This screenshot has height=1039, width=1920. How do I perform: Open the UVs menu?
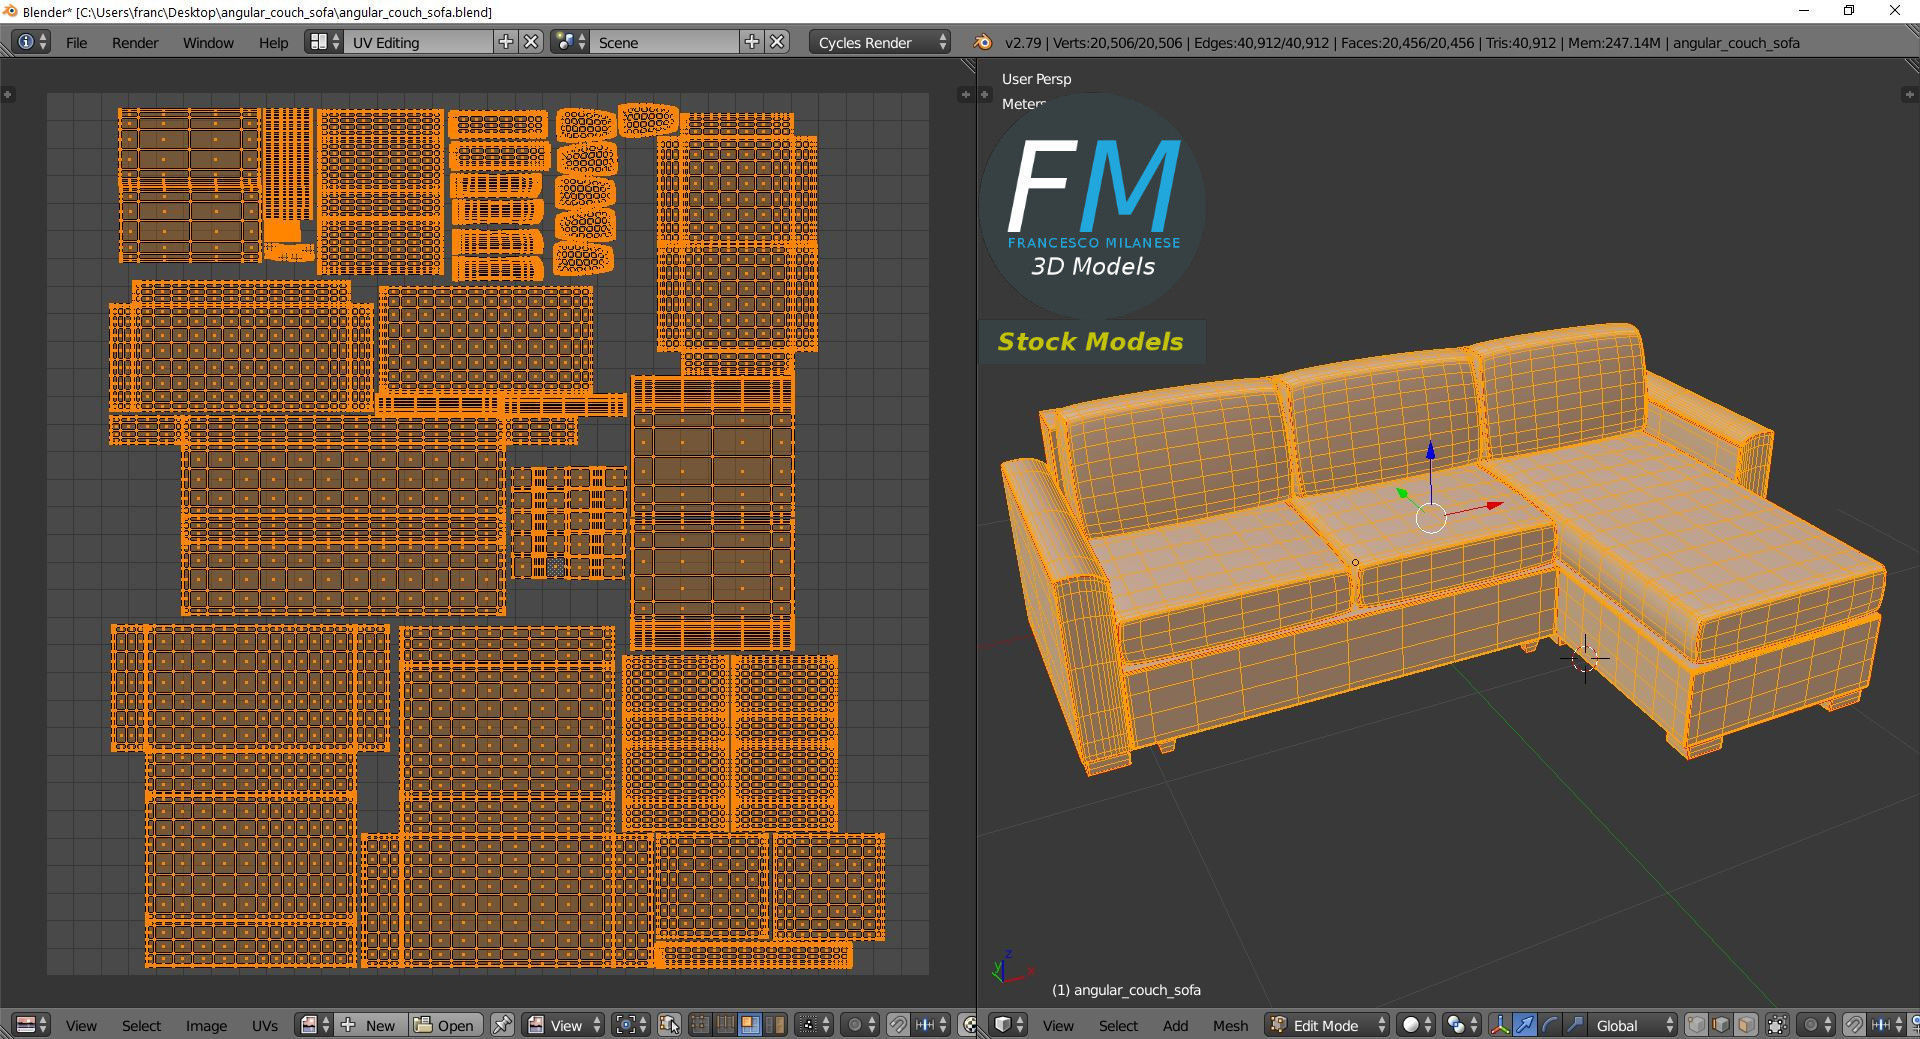click(x=265, y=1025)
